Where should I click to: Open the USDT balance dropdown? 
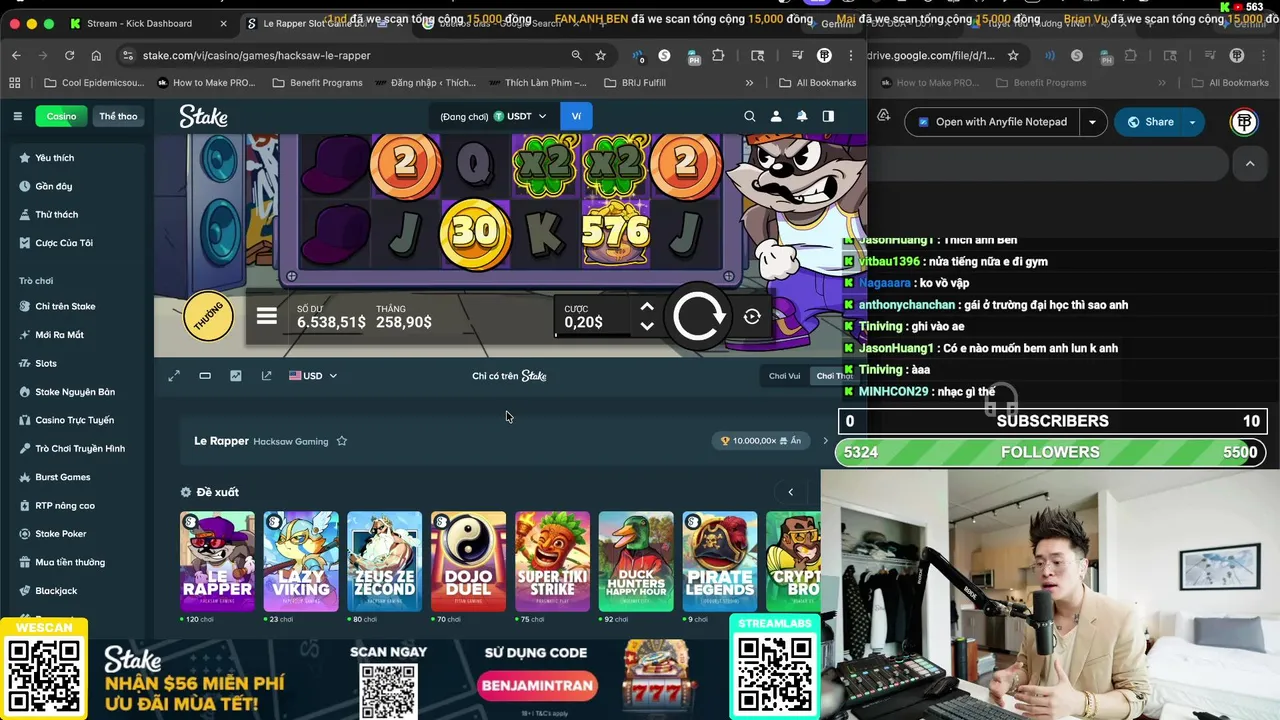pos(520,116)
